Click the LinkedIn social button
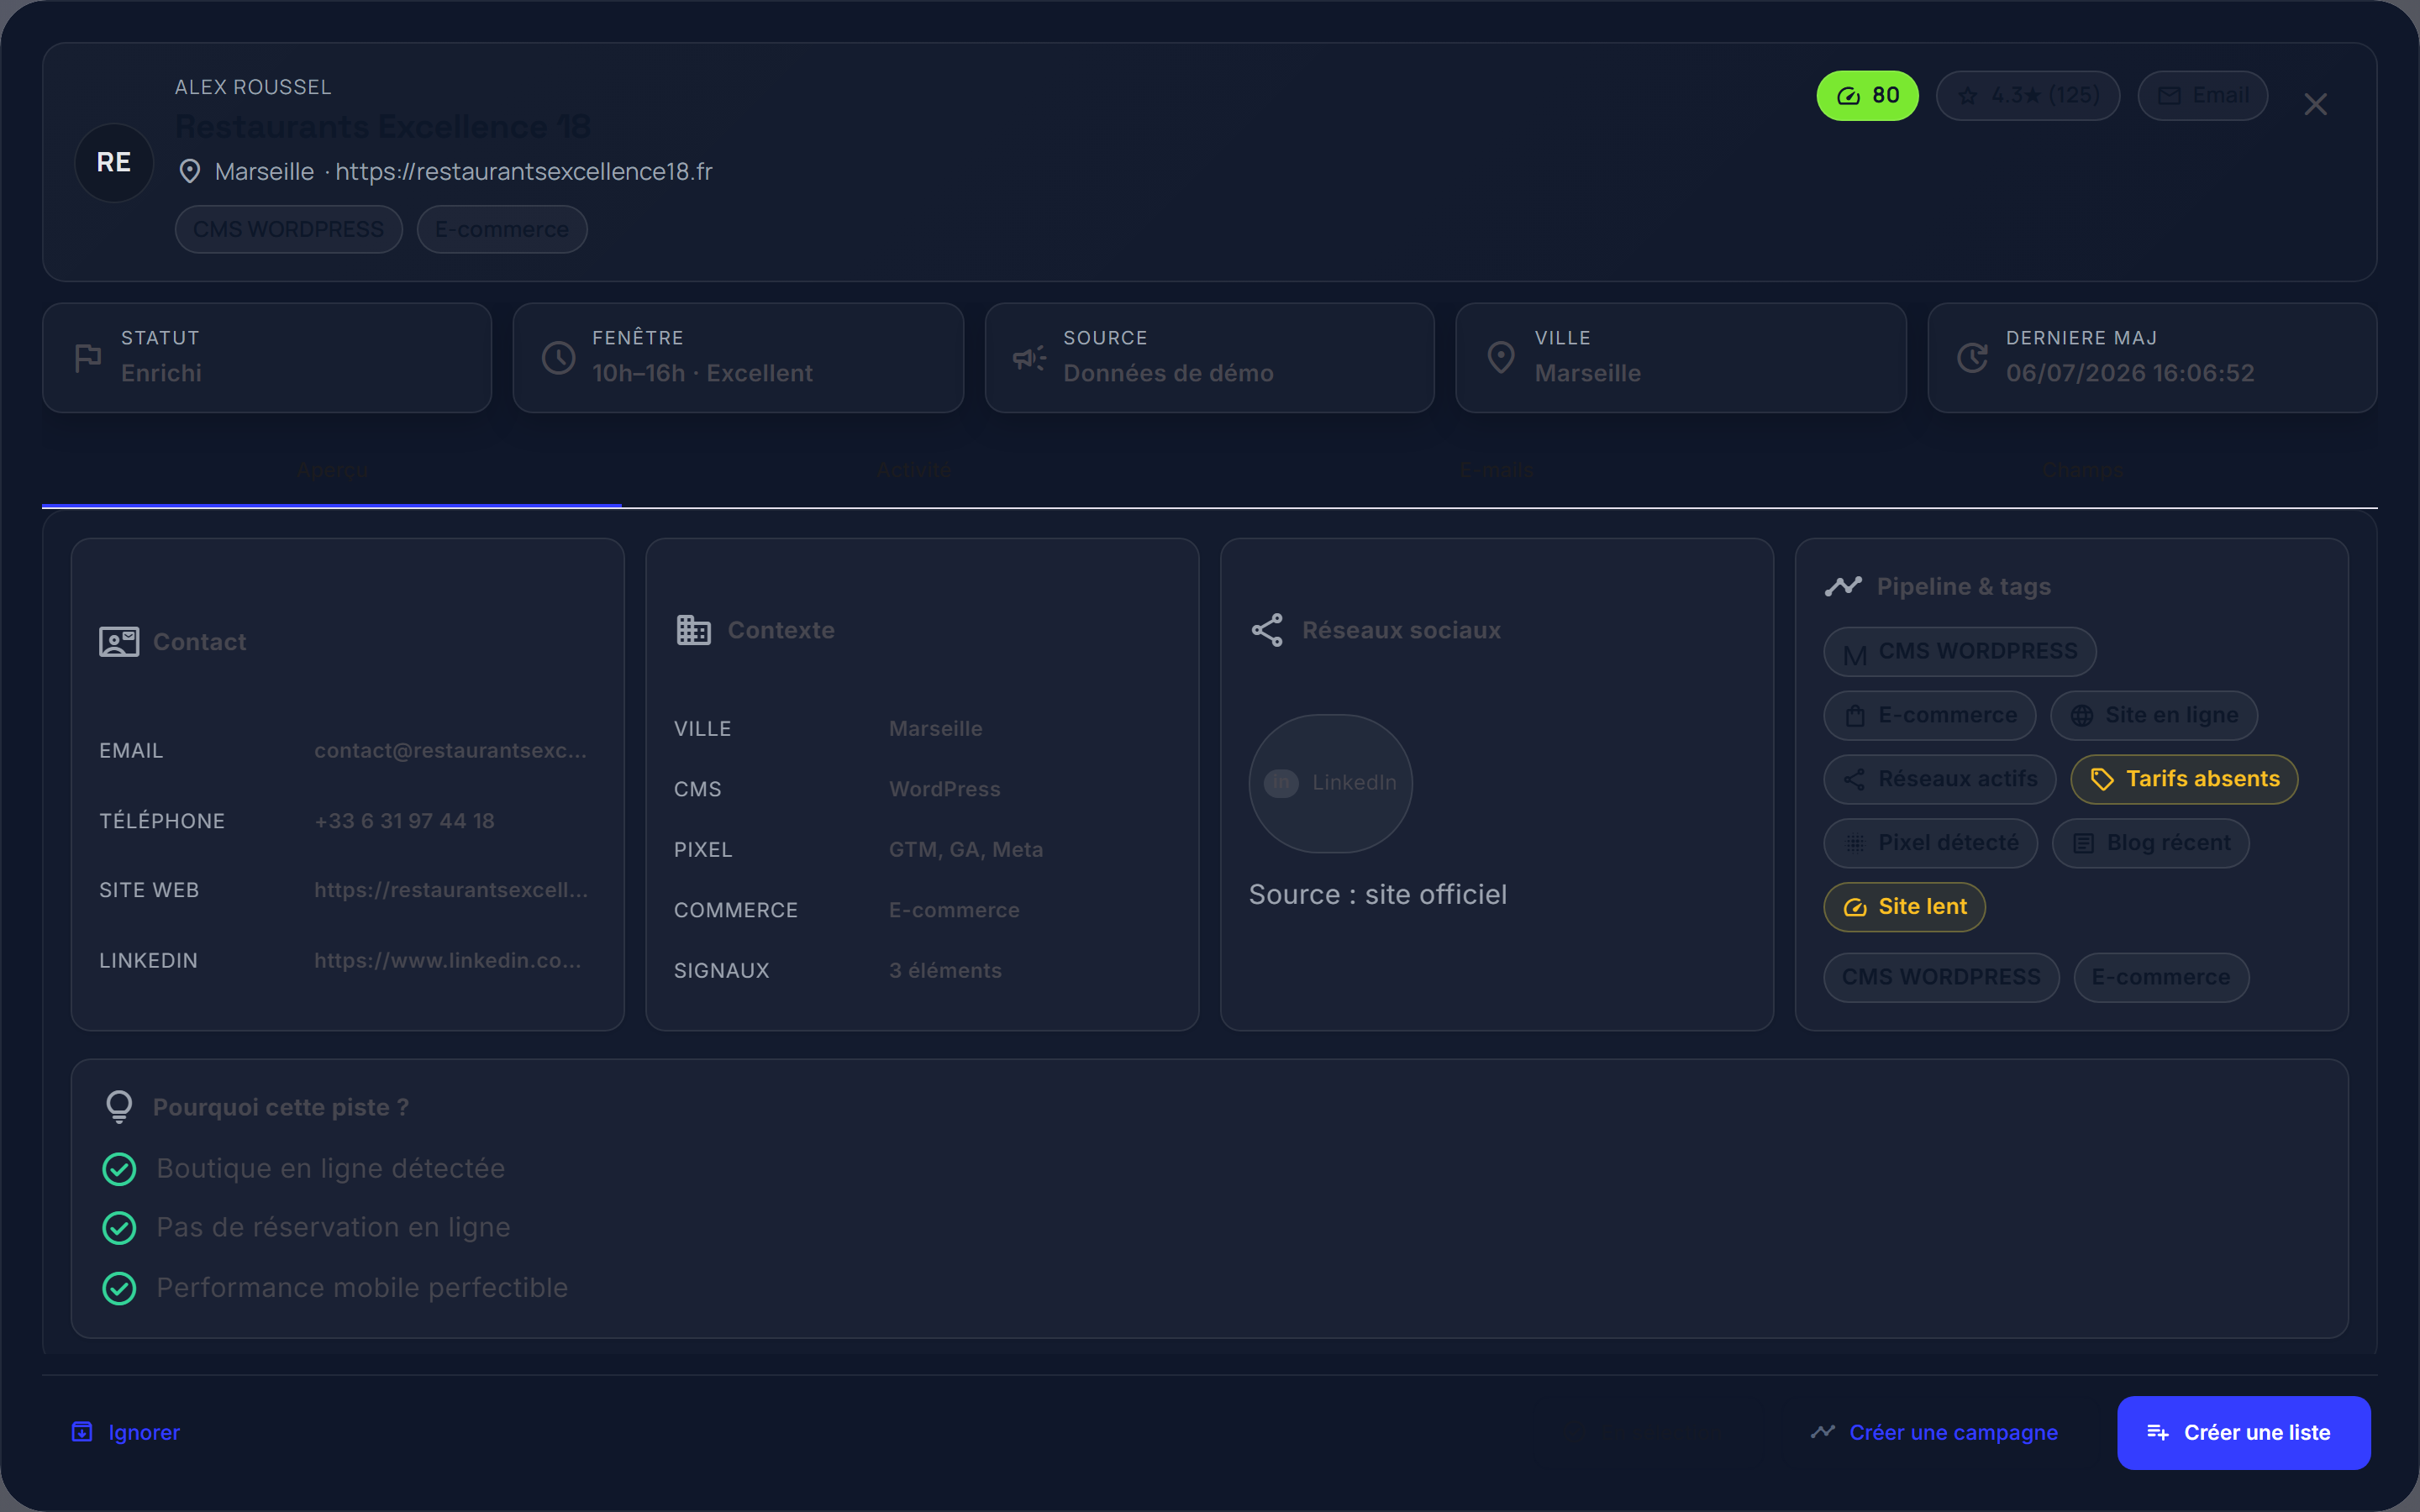Viewport: 2420px width, 1512px height. point(1330,783)
